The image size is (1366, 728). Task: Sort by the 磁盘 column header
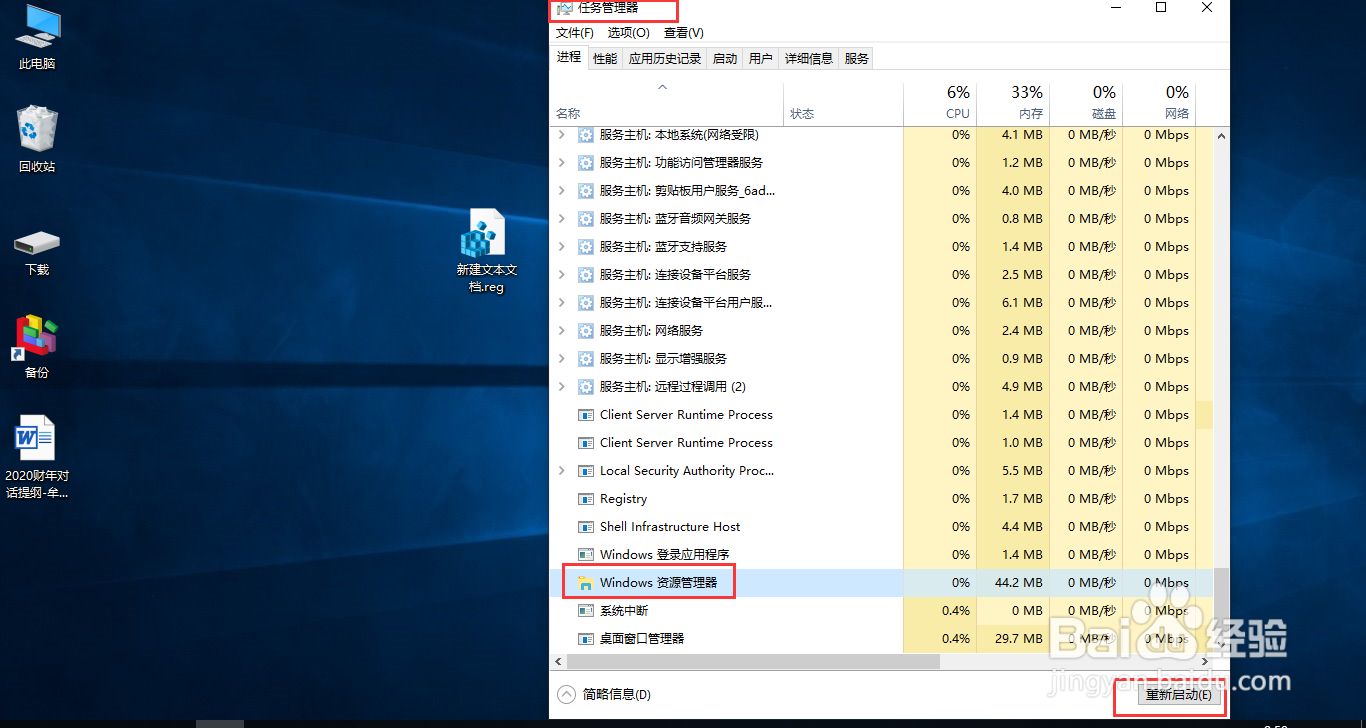(x=1086, y=104)
